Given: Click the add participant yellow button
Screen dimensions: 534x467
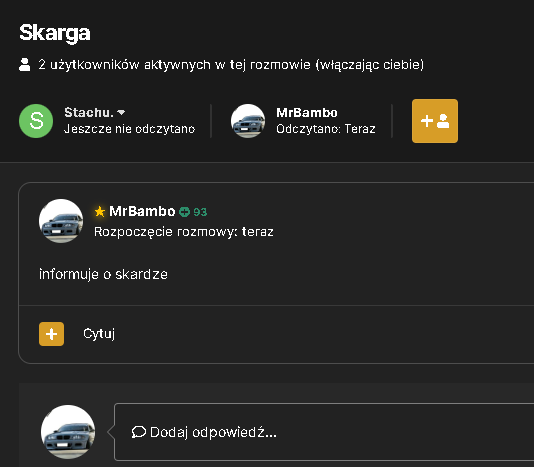Looking at the screenshot, I should tap(435, 121).
